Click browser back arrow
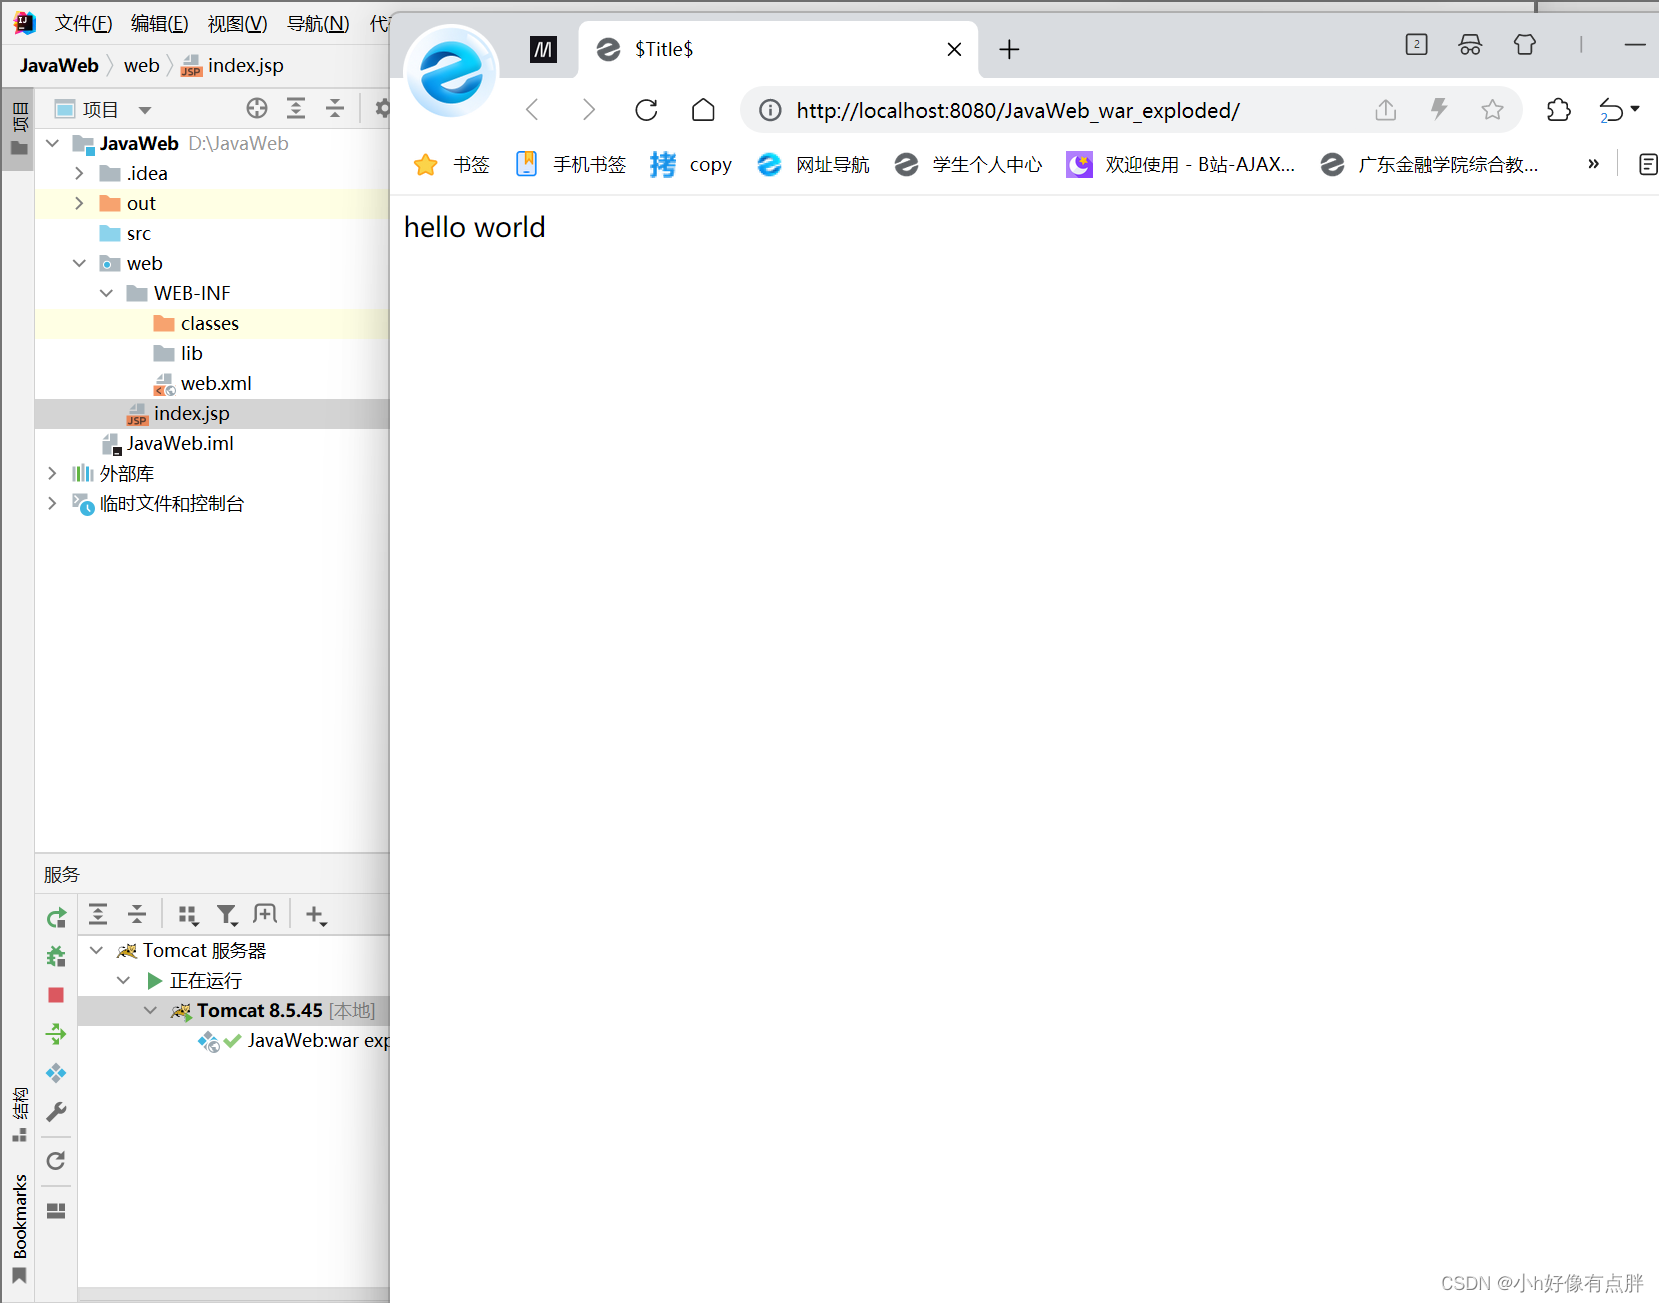 (x=532, y=110)
